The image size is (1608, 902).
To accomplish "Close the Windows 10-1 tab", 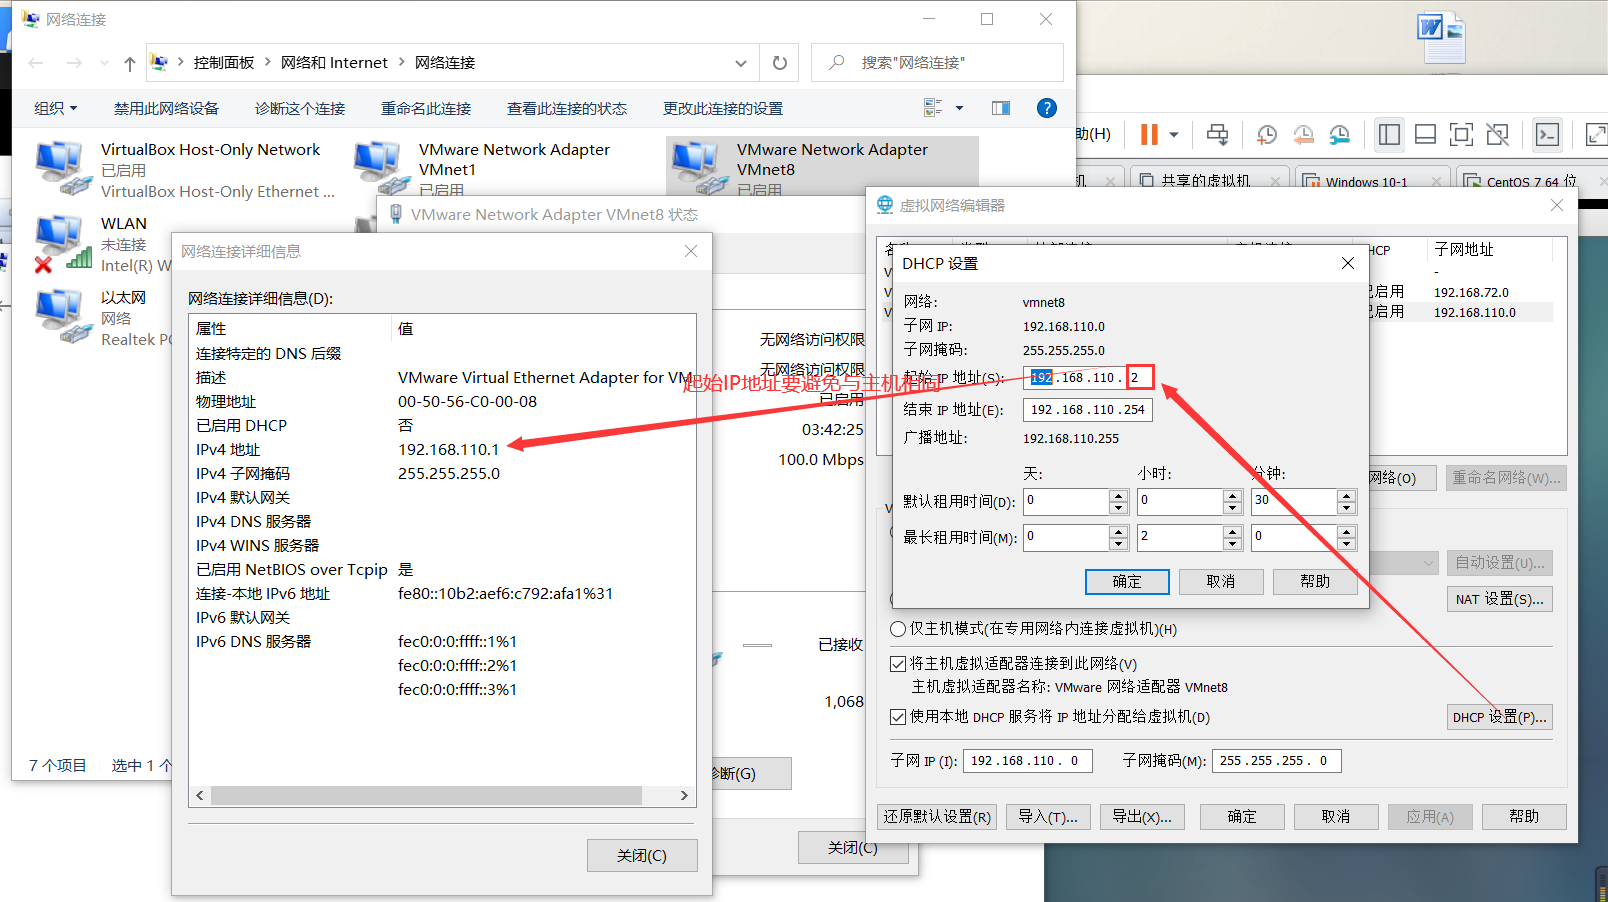I will pyautogui.click(x=1436, y=182).
